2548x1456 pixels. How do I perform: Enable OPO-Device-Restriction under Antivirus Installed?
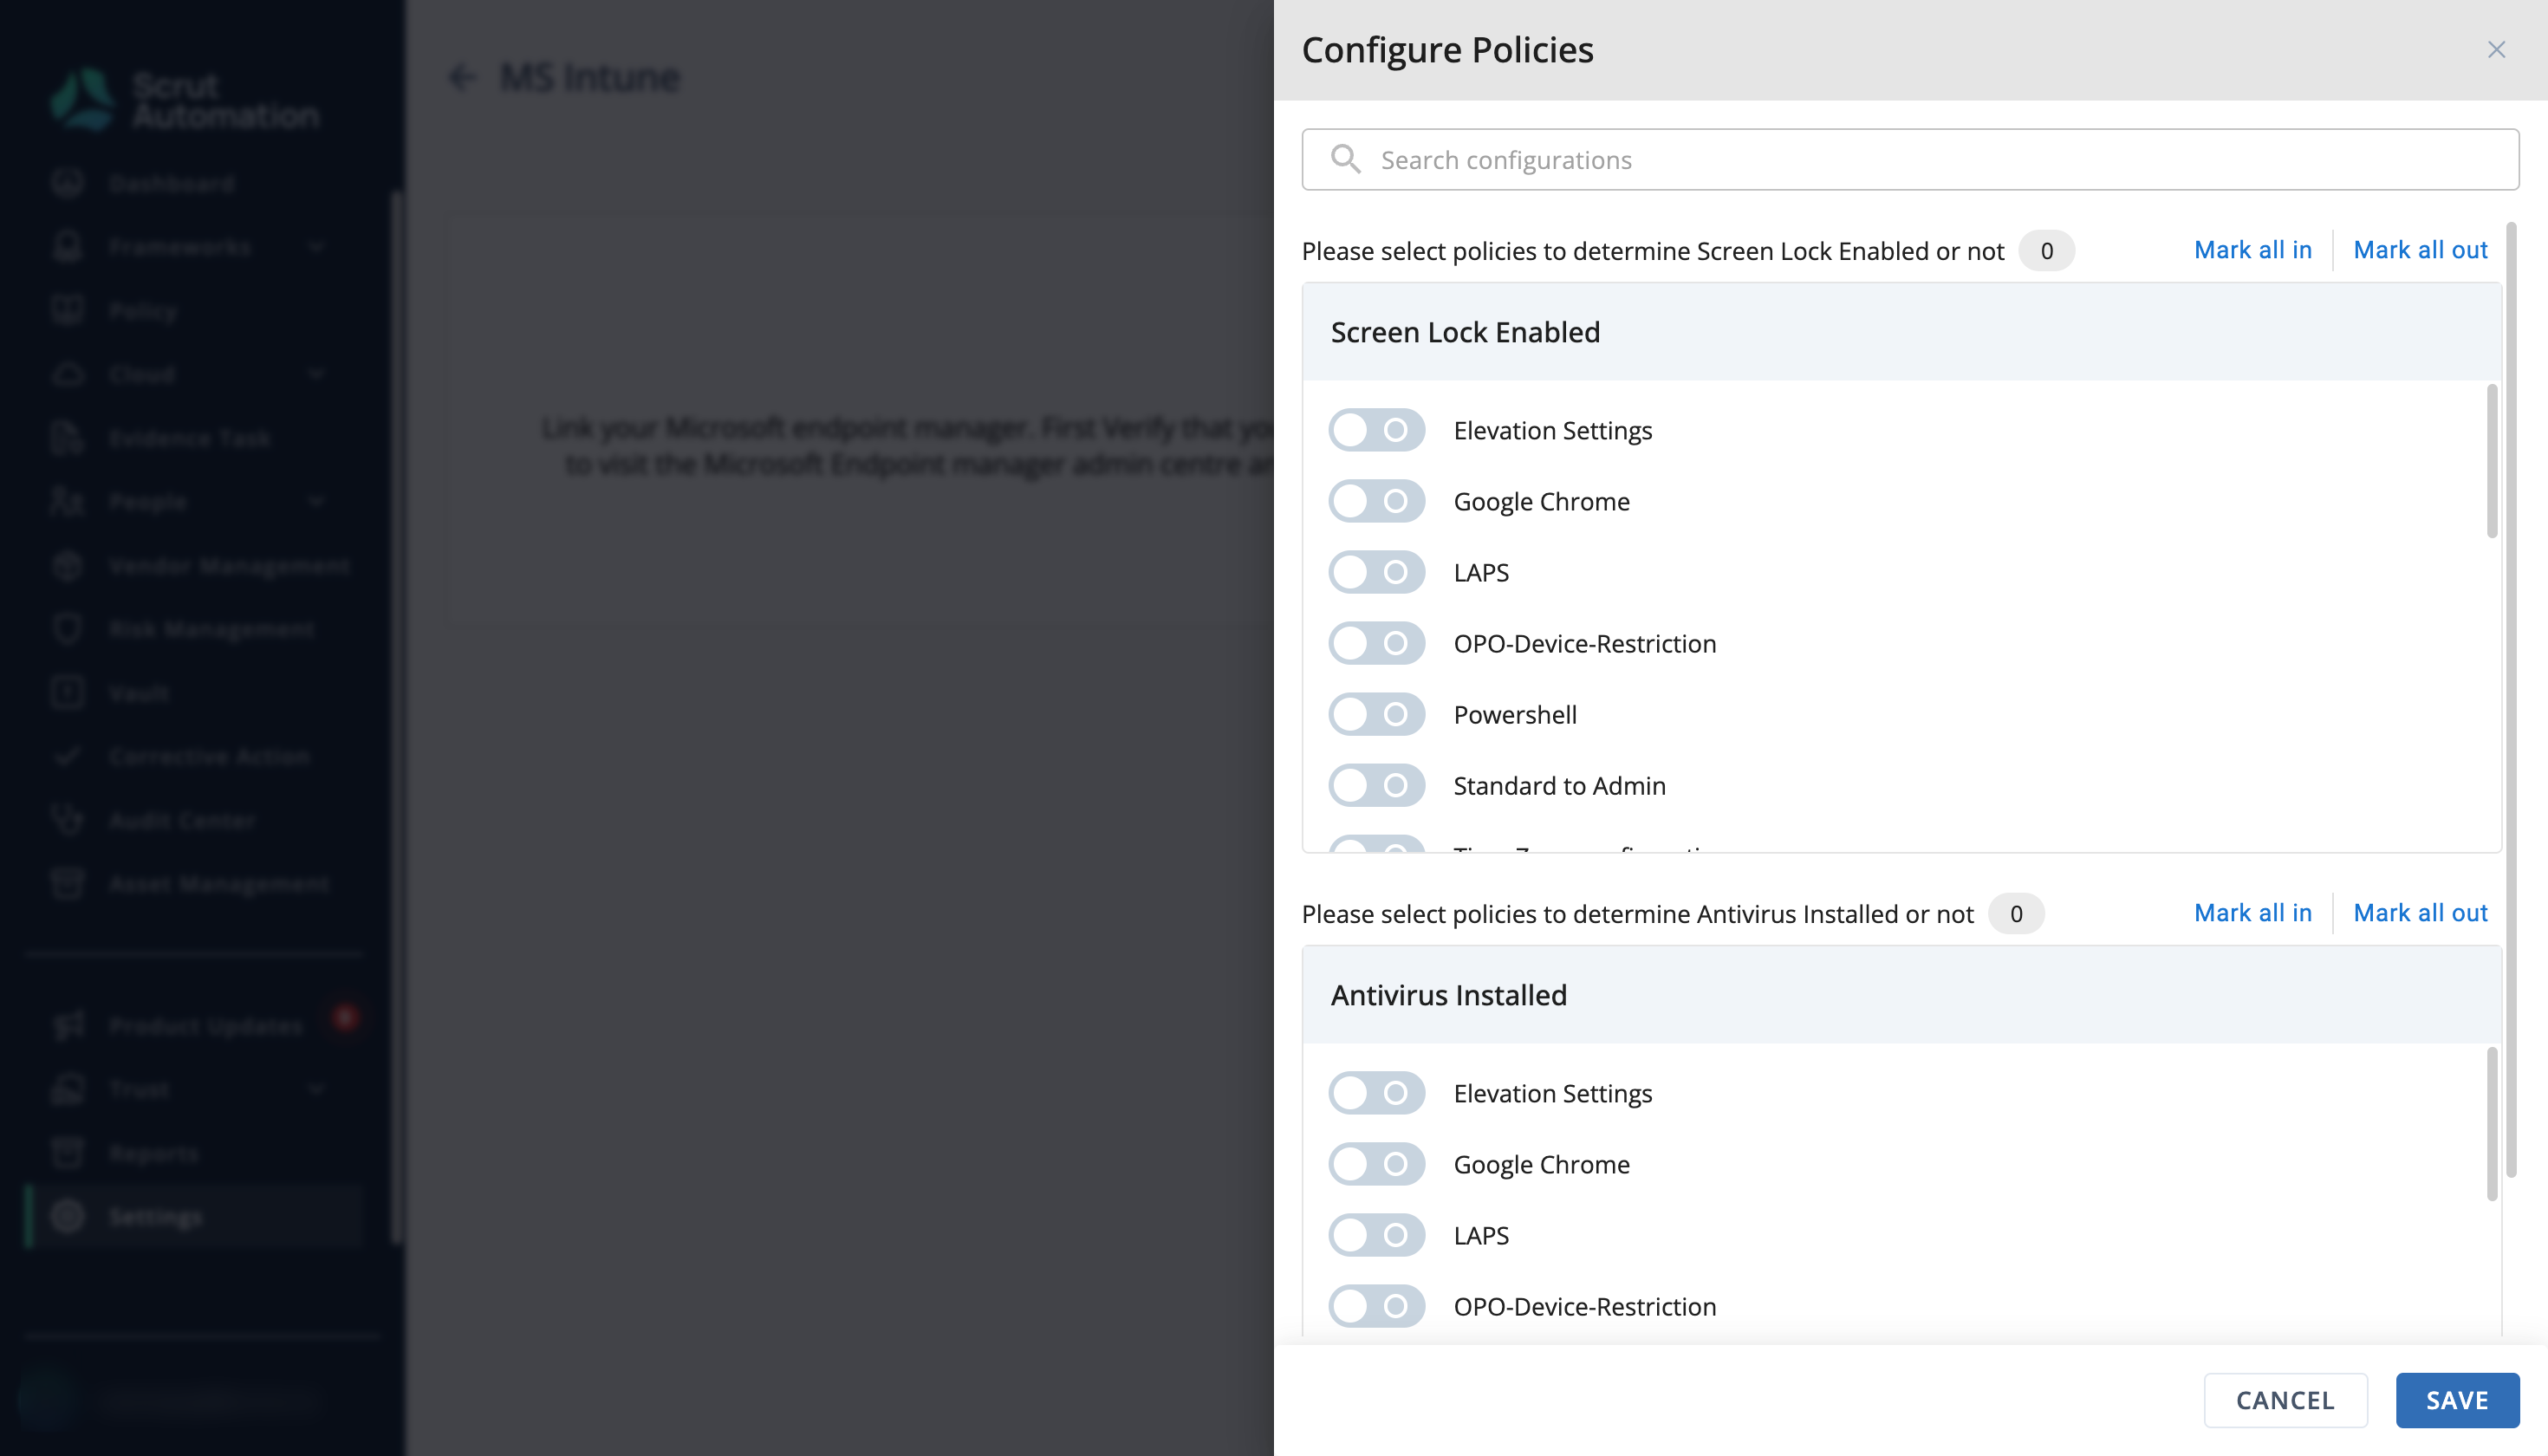pos(1376,1306)
